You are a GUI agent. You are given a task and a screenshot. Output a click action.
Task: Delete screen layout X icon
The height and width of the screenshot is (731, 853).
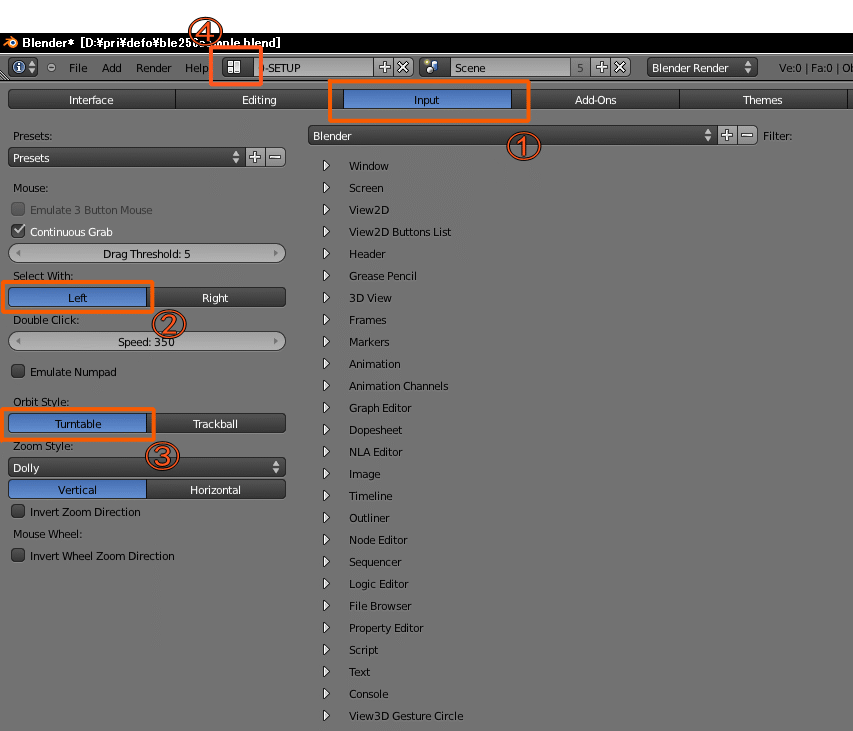[403, 67]
